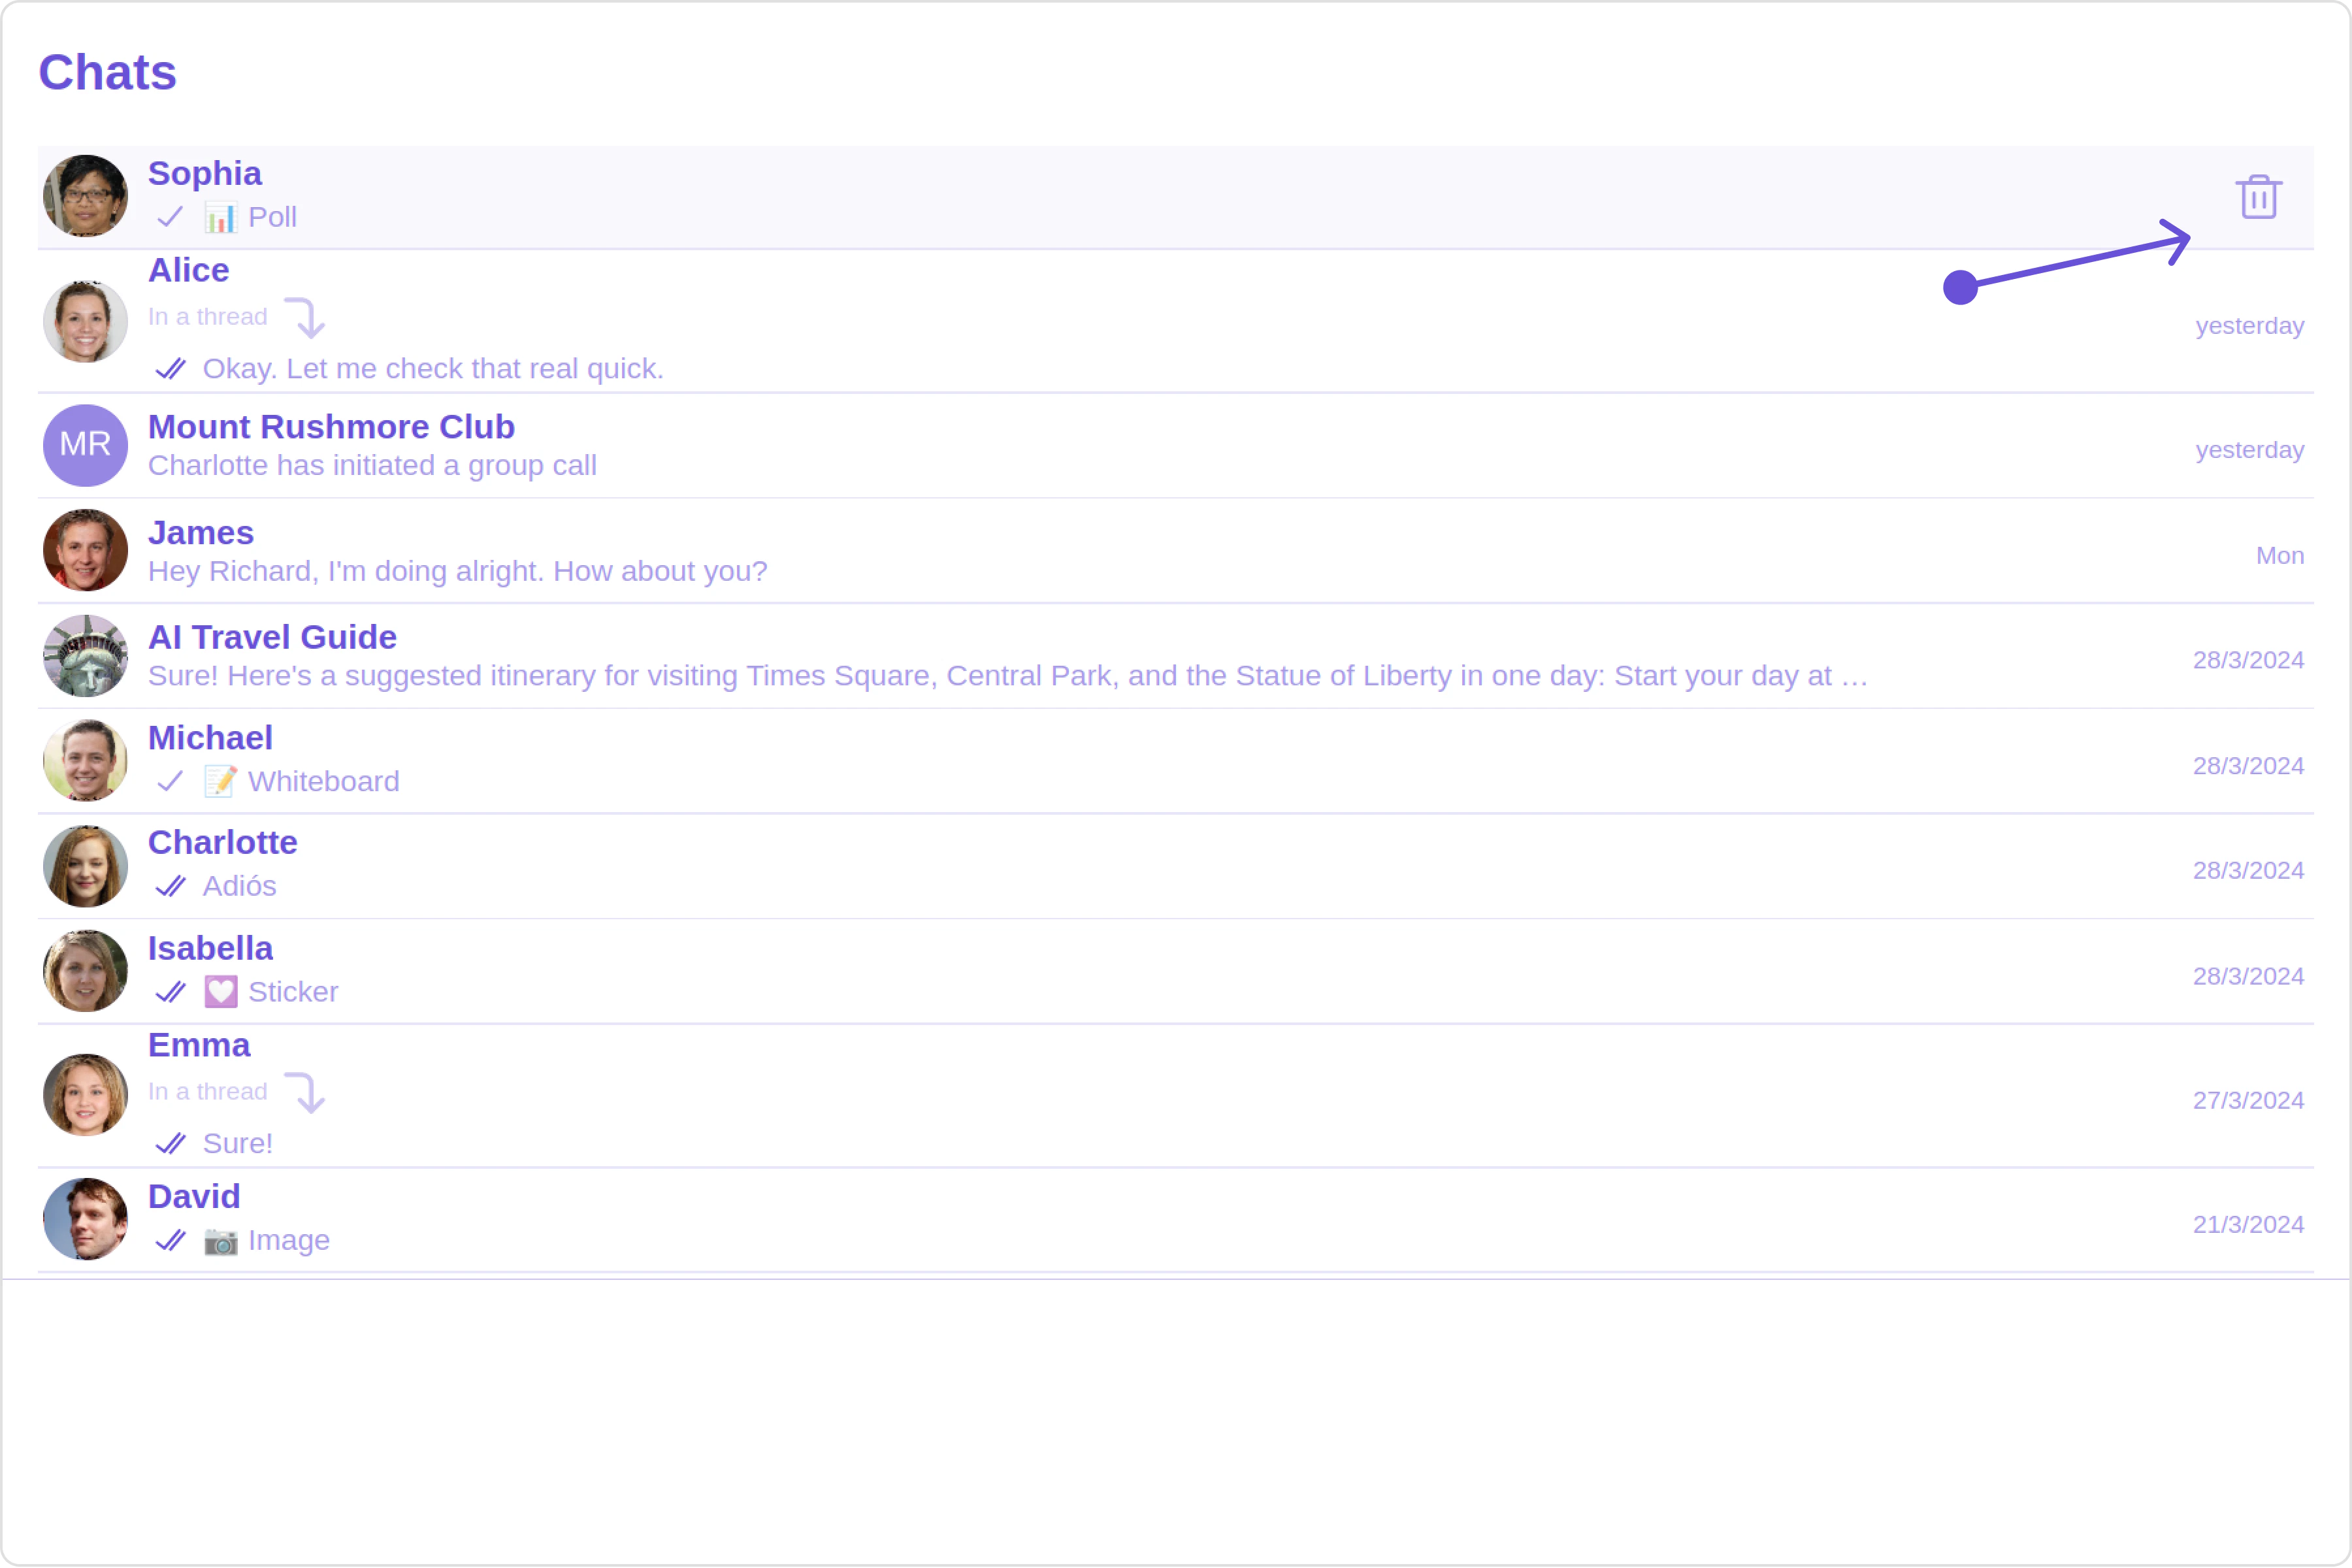Open Sophia's profile photo
The height and width of the screenshot is (1568, 2352).
pyautogui.click(x=85, y=196)
